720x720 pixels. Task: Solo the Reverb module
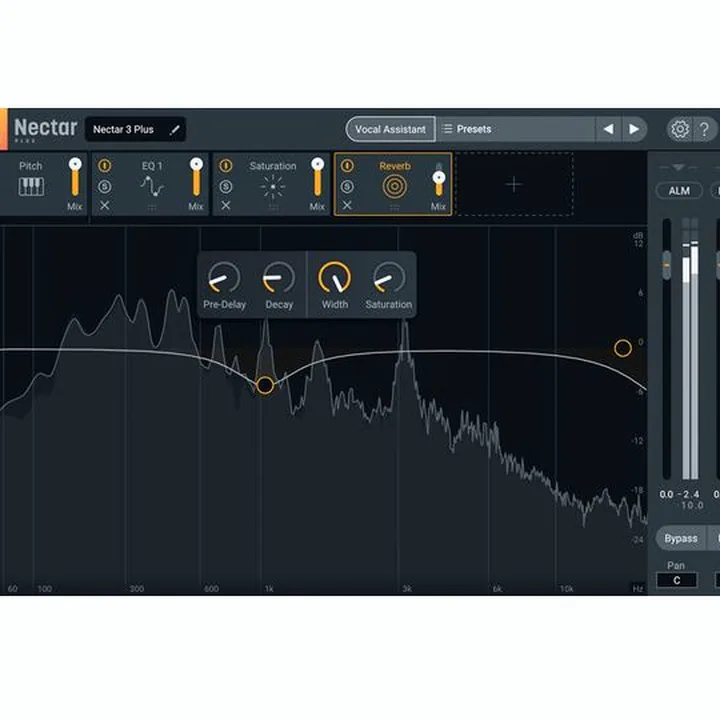[x=347, y=186]
